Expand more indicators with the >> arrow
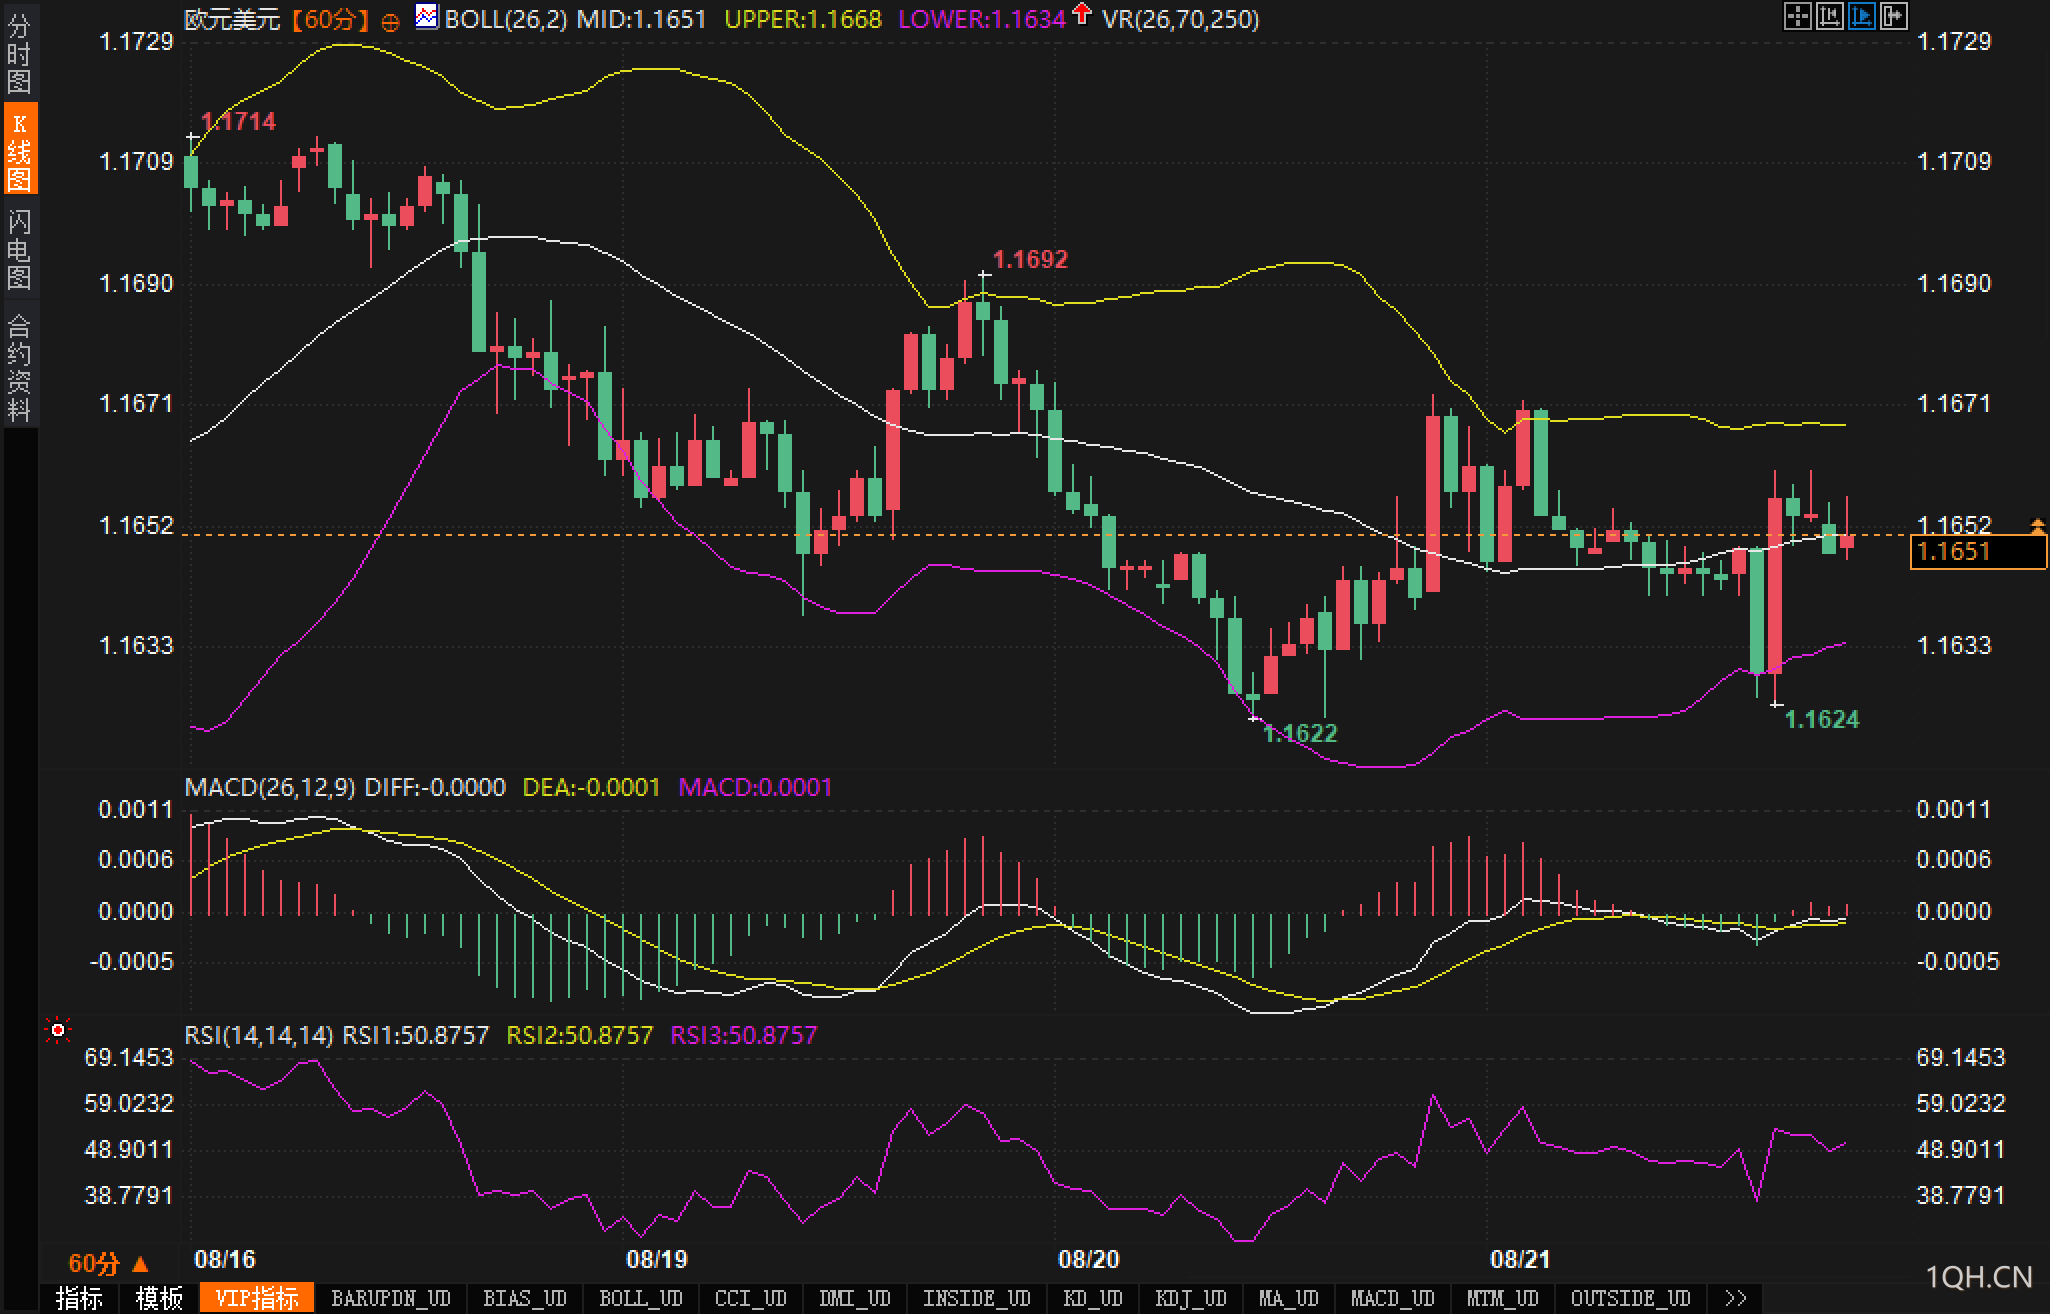The height and width of the screenshot is (1314, 2050). click(x=1736, y=1298)
